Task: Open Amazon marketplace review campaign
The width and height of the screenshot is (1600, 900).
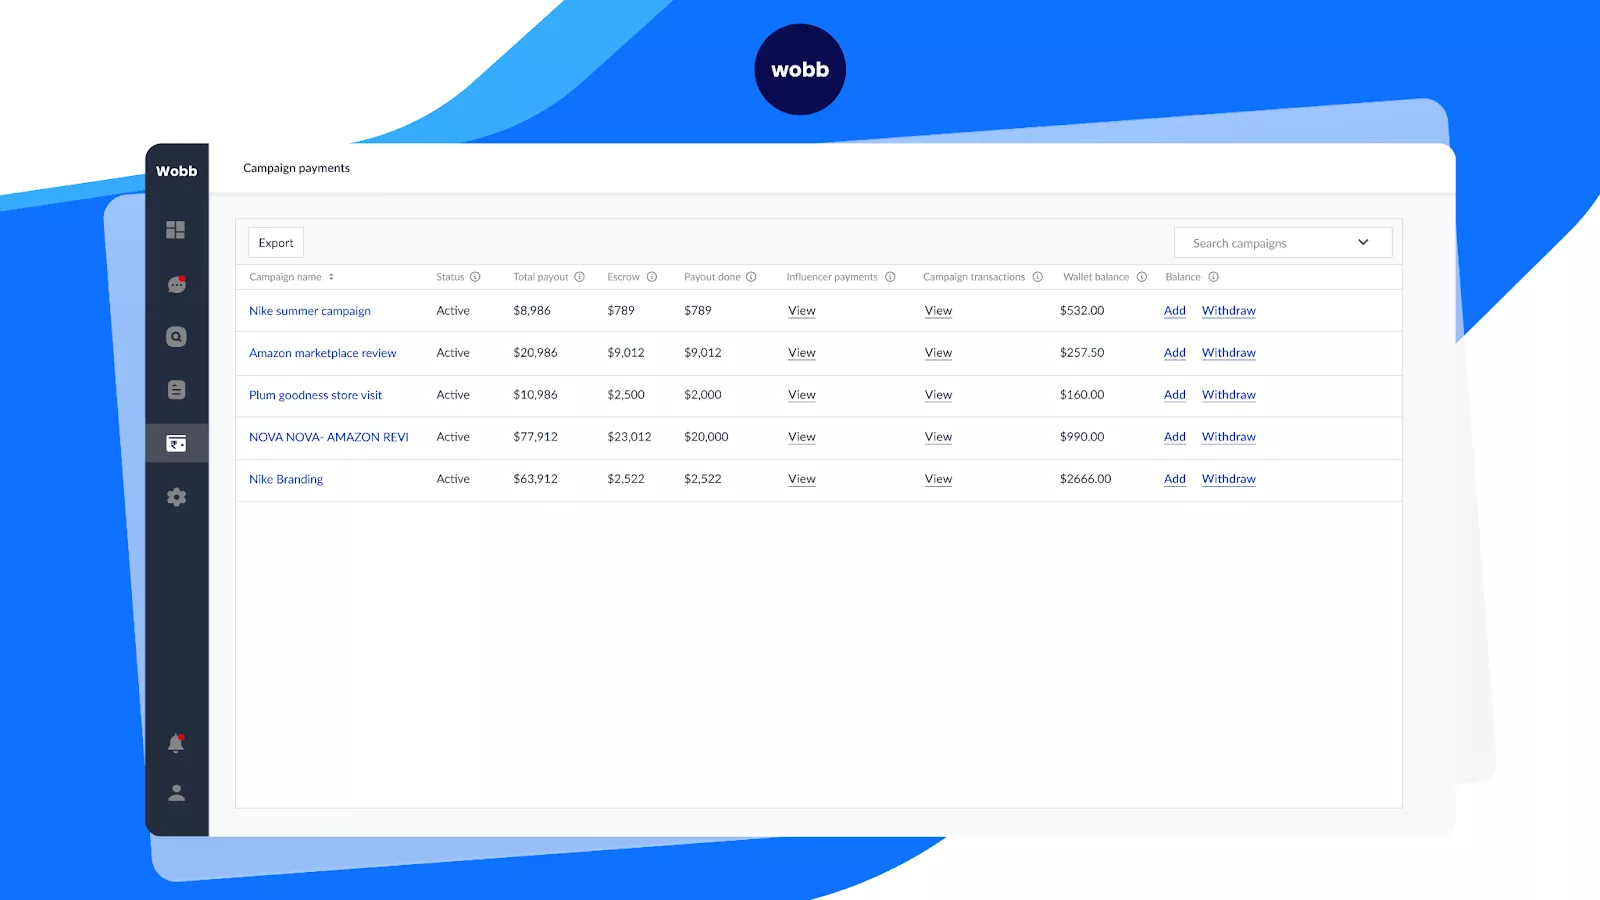Action: click(322, 353)
